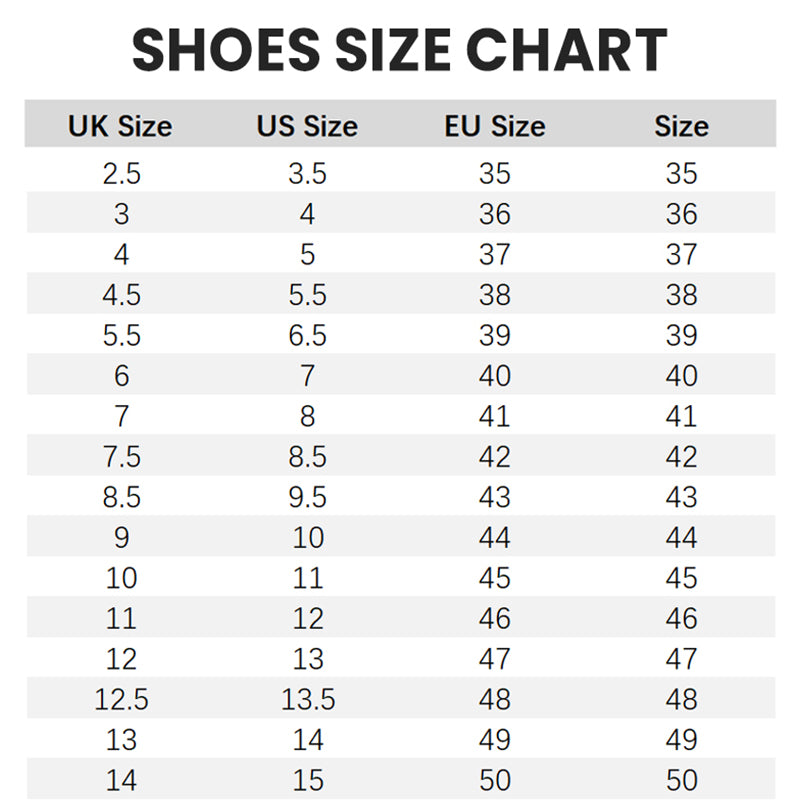
Task: Click US size 3.5 cell
Action: 307,174
